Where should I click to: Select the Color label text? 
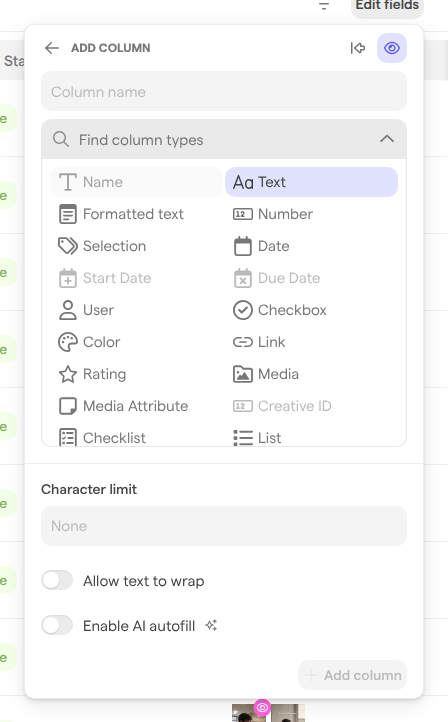[101, 342]
